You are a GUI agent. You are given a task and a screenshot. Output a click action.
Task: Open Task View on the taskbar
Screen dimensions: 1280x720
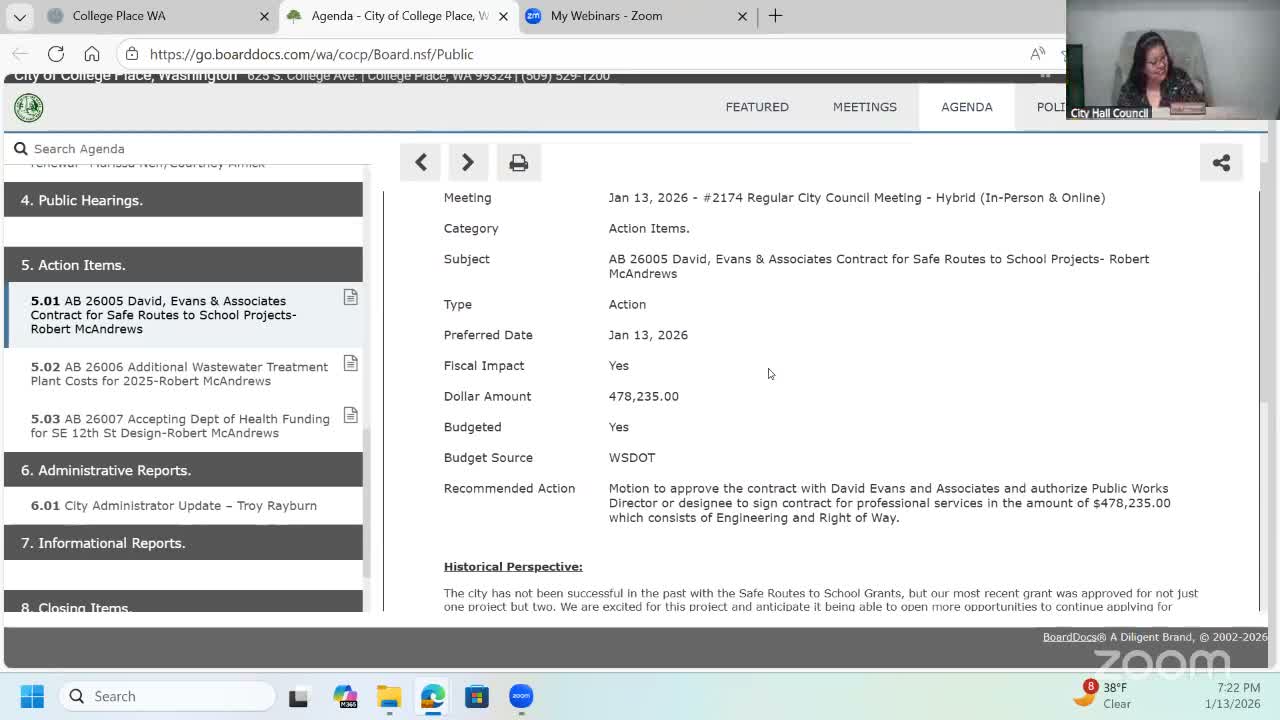[x=298, y=696]
